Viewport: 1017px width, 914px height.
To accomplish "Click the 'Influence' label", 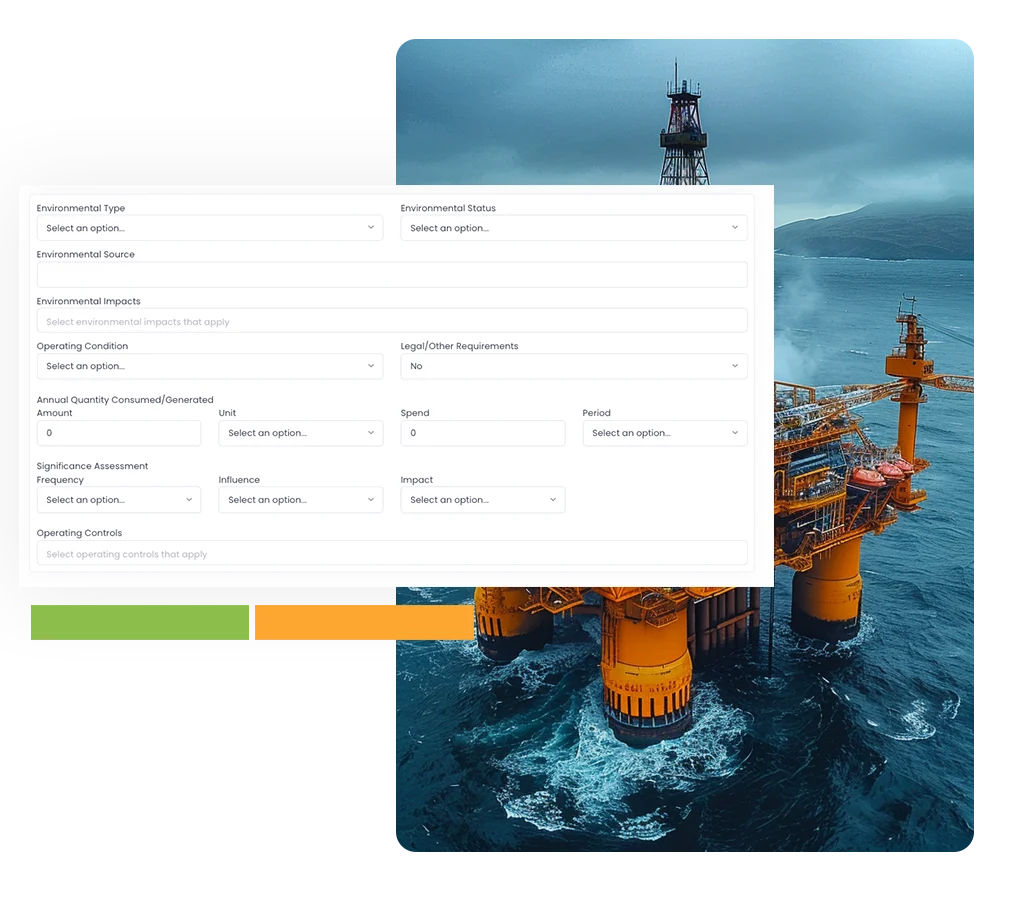I will pyautogui.click(x=239, y=480).
